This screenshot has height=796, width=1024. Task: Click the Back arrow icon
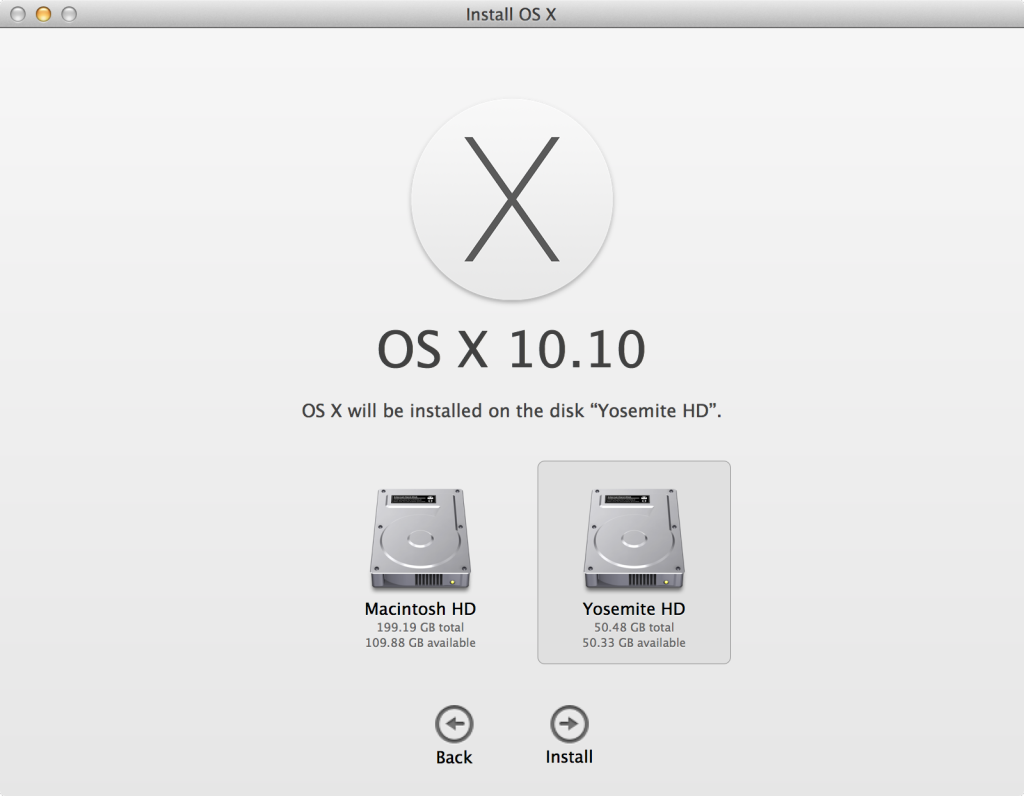pyautogui.click(x=454, y=724)
